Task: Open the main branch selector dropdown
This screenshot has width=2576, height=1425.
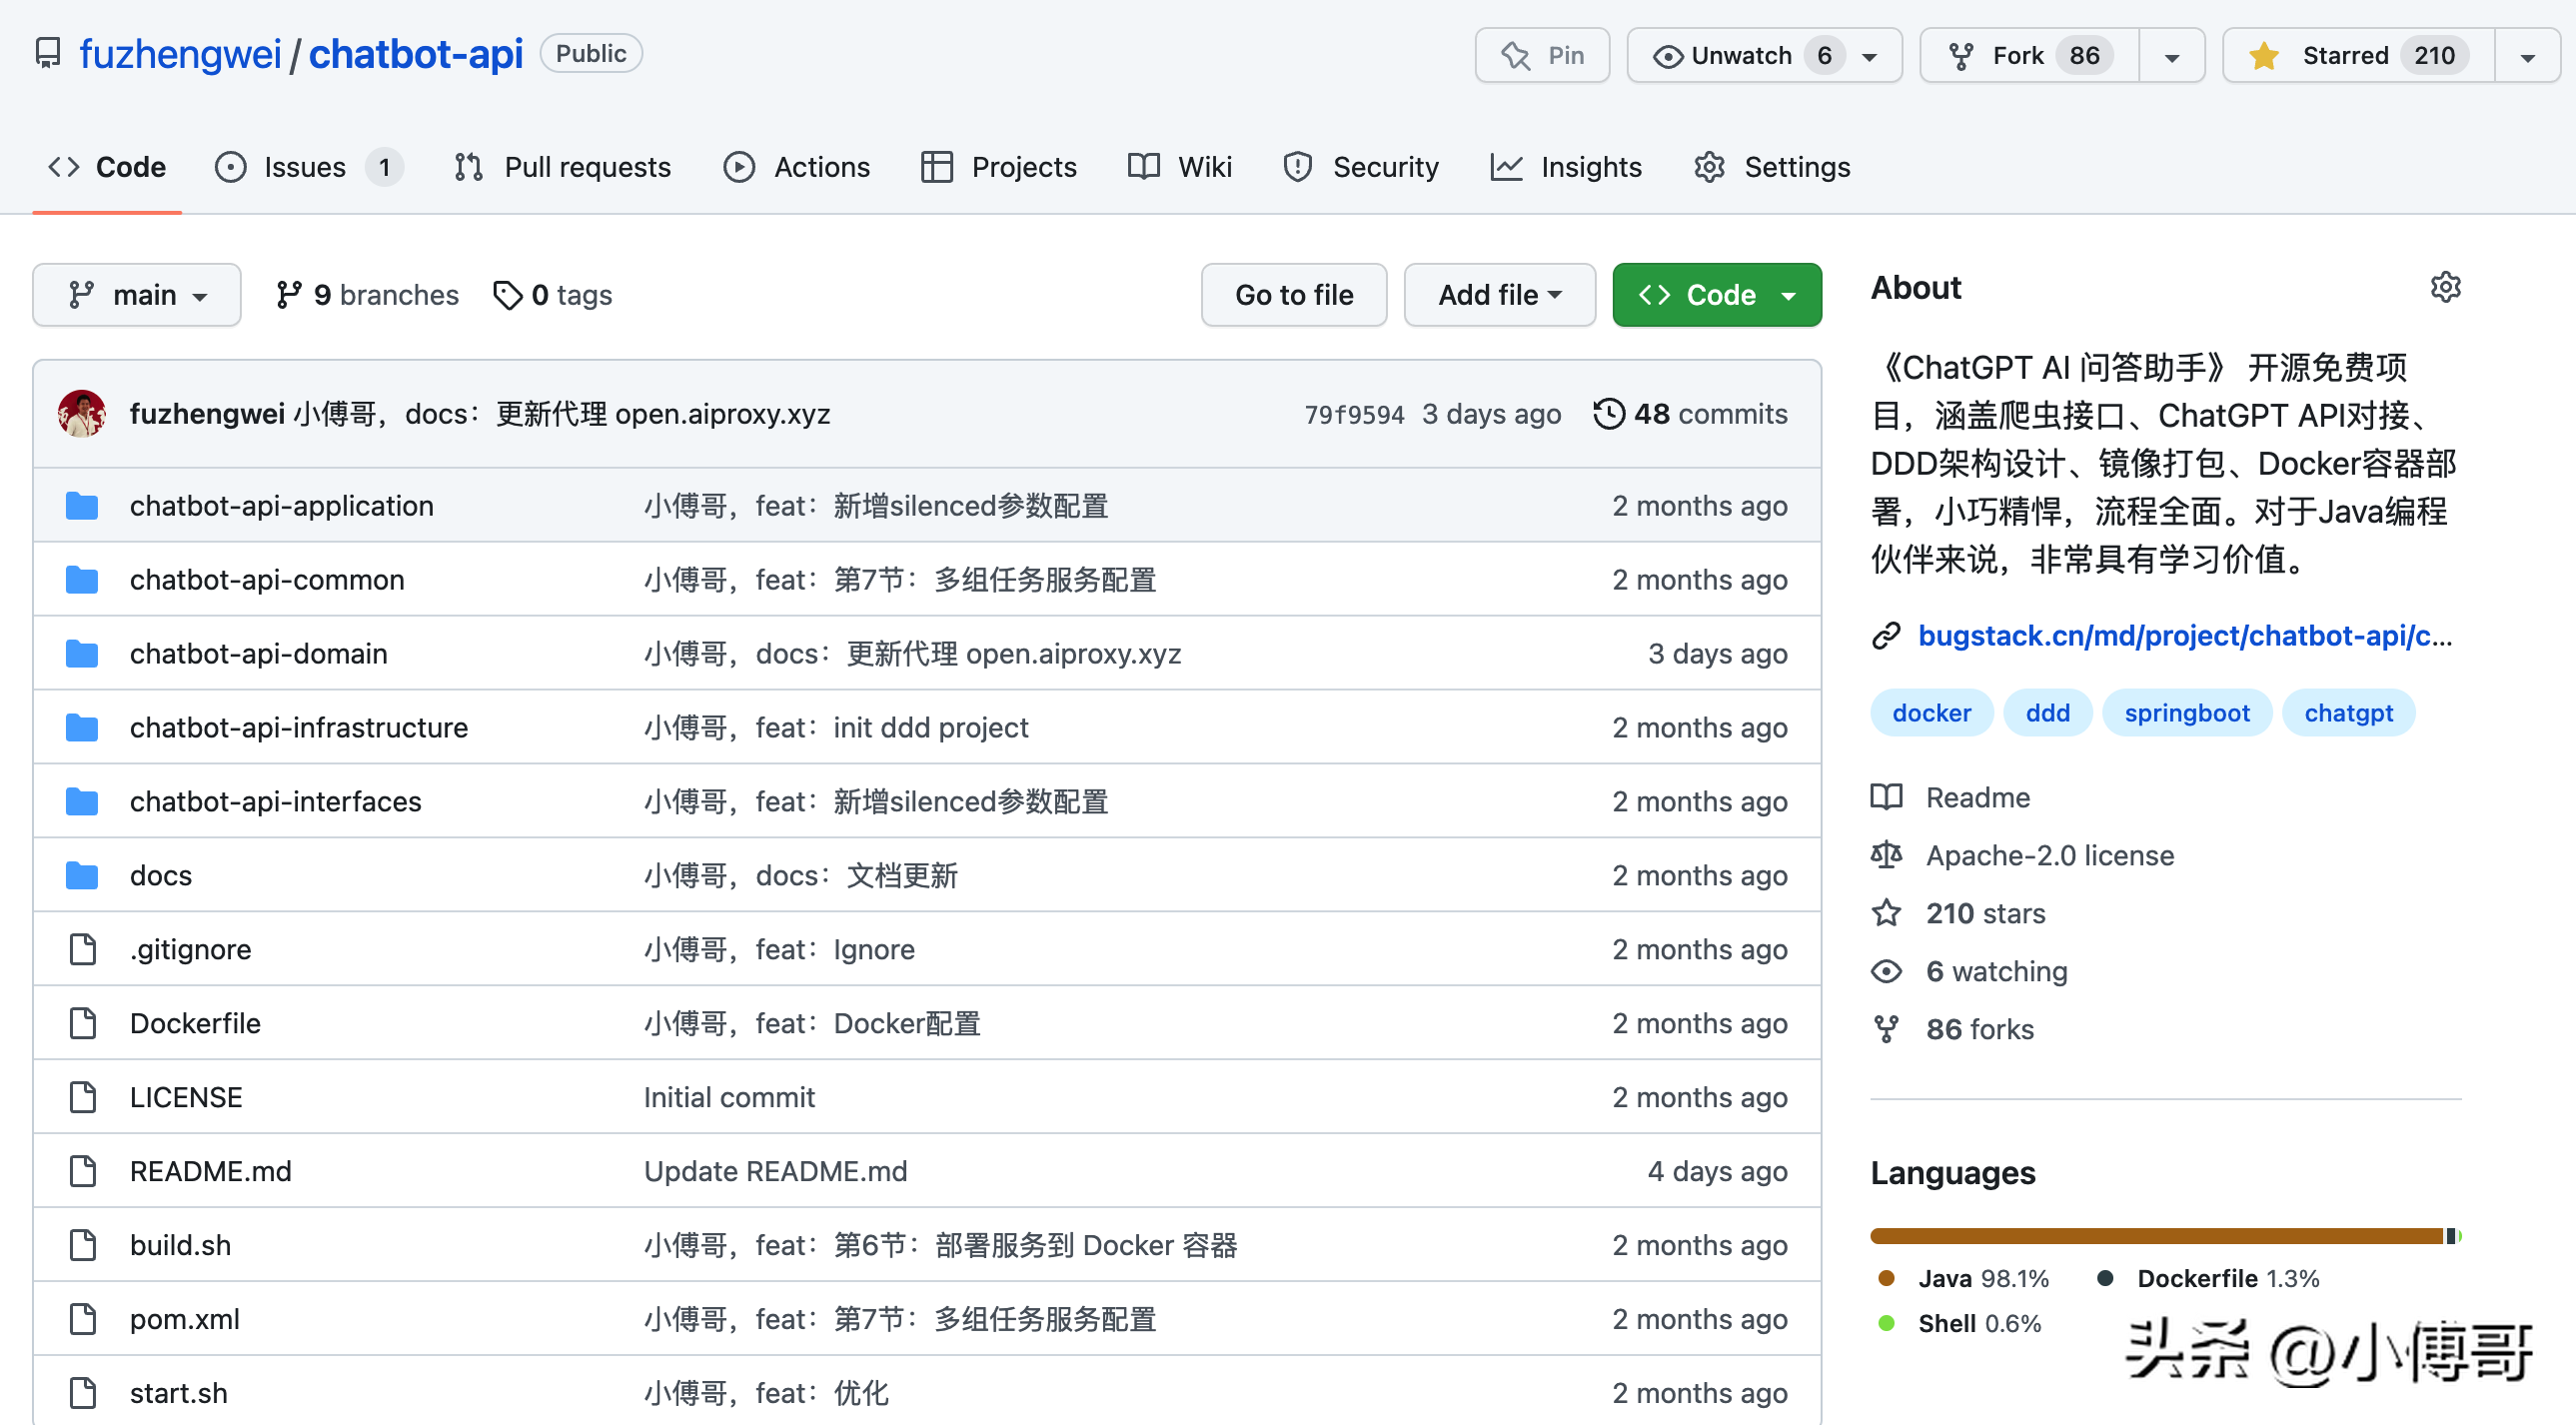Action: click(x=137, y=295)
